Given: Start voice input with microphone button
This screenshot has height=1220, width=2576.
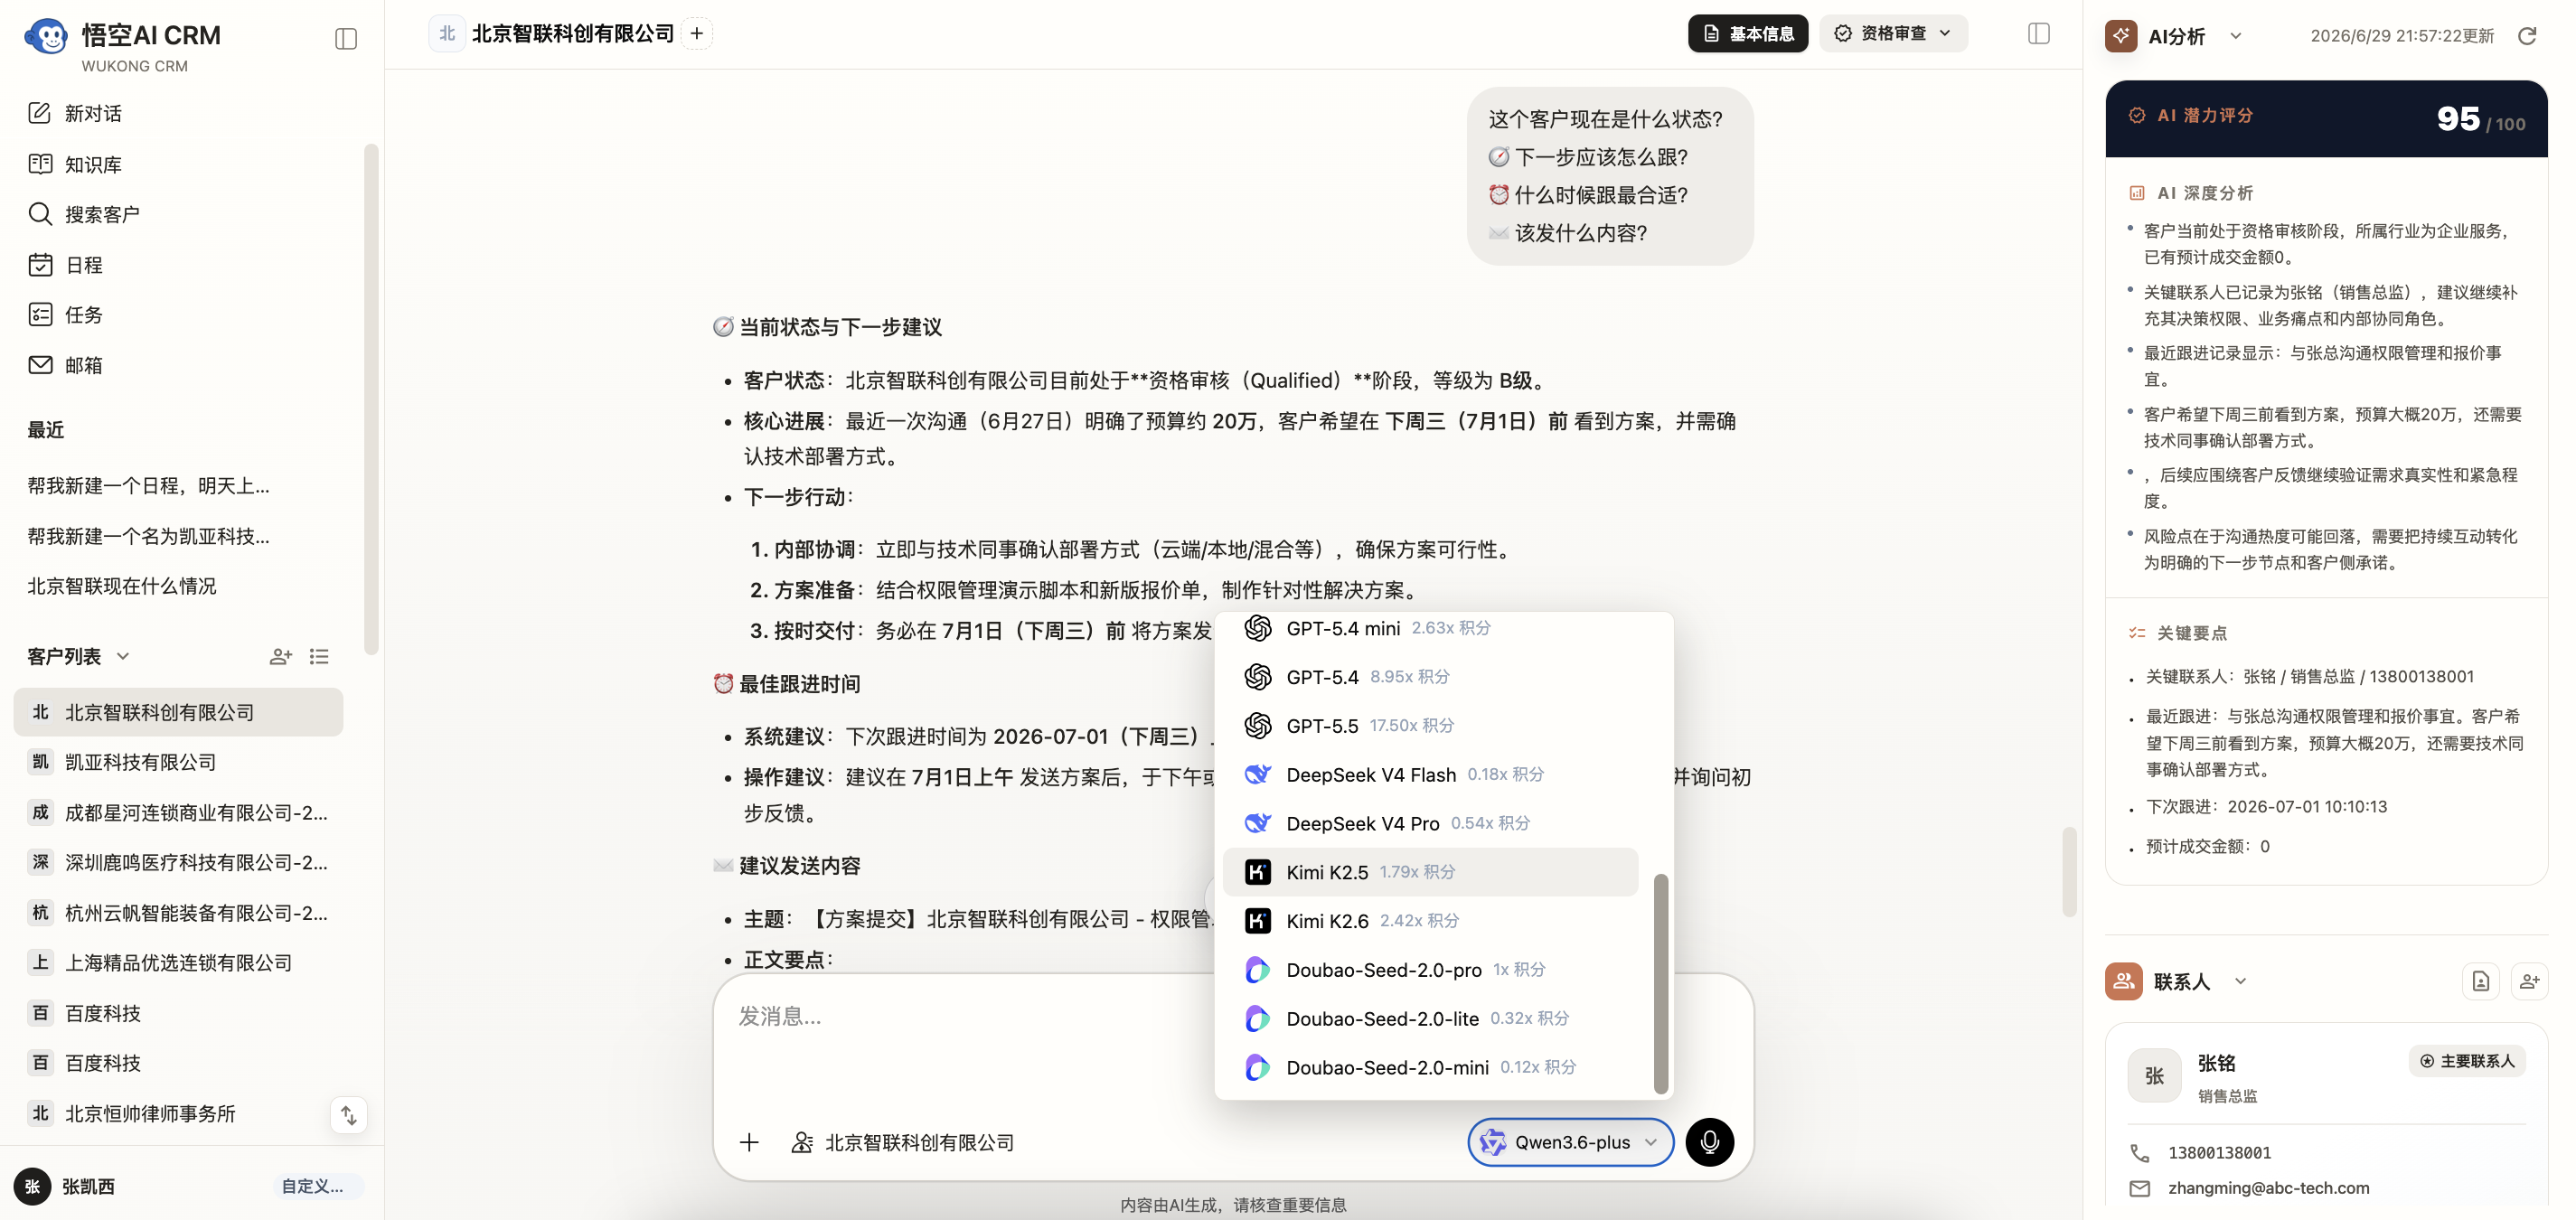Looking at the screenshot, I should 1710,1142.
